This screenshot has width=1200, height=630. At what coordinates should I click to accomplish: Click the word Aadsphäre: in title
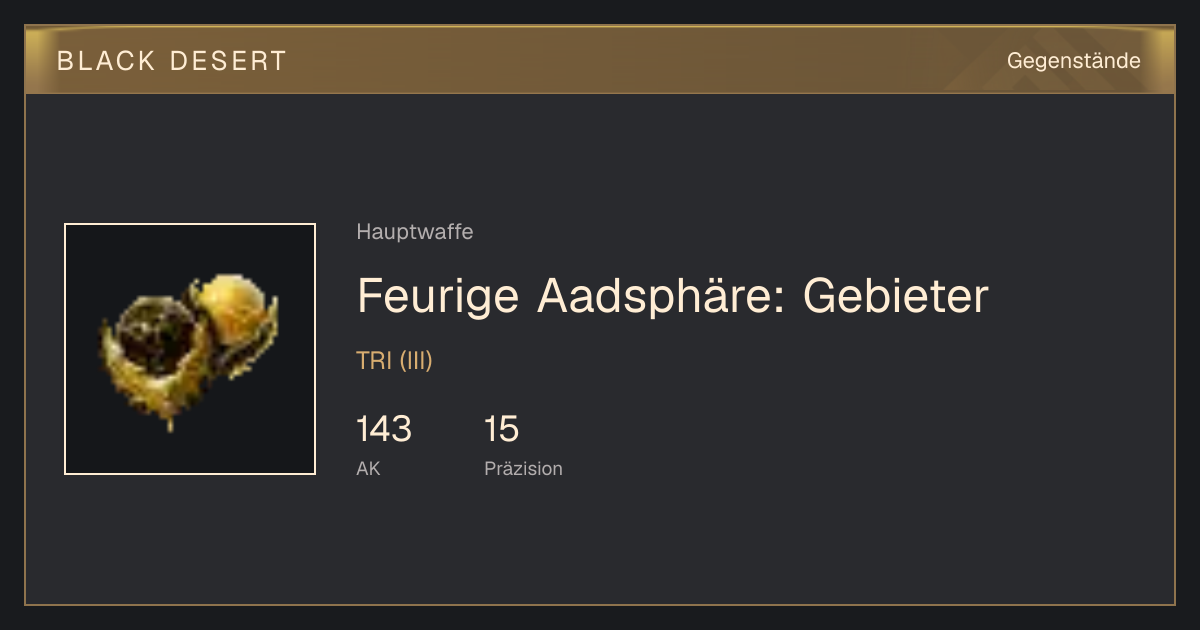point(661,298)
